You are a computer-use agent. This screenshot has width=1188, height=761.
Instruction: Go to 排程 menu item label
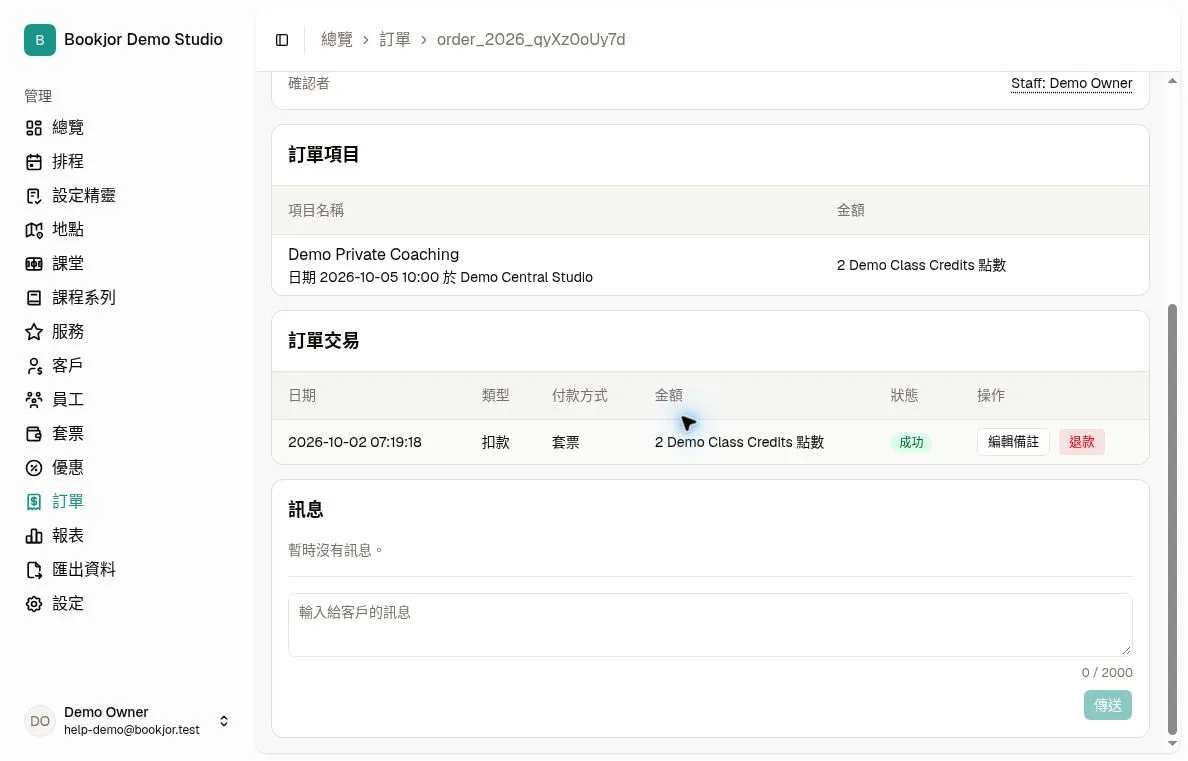click(68, 161)
